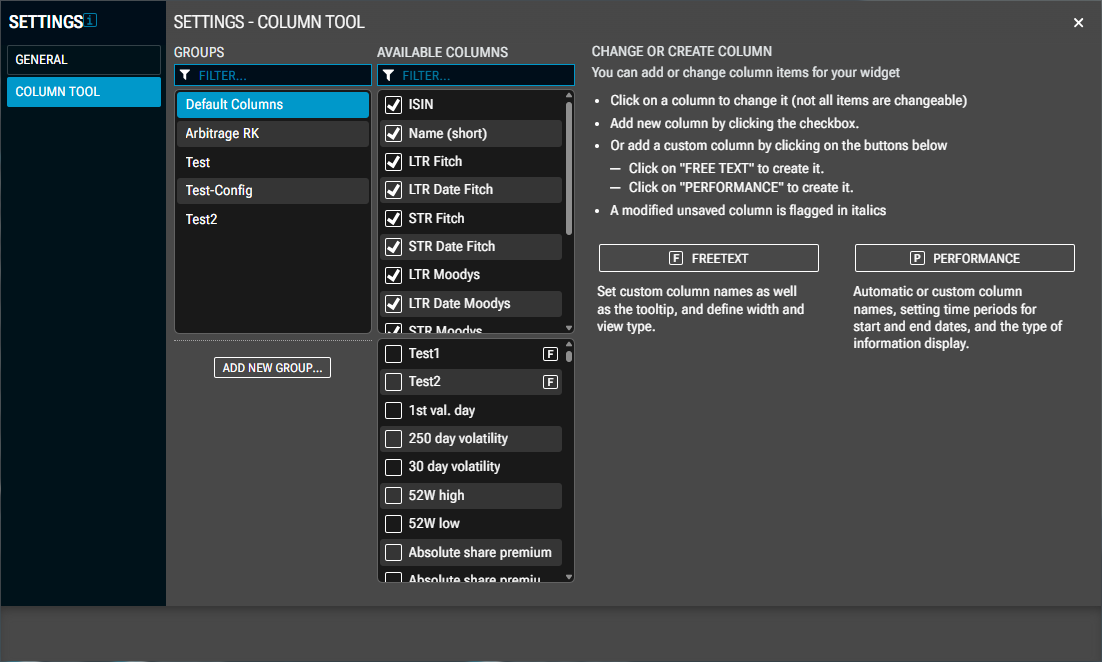1102x662 pixels.
Task: Enable the Test2 column checkbox
Action: pos(394,382)
